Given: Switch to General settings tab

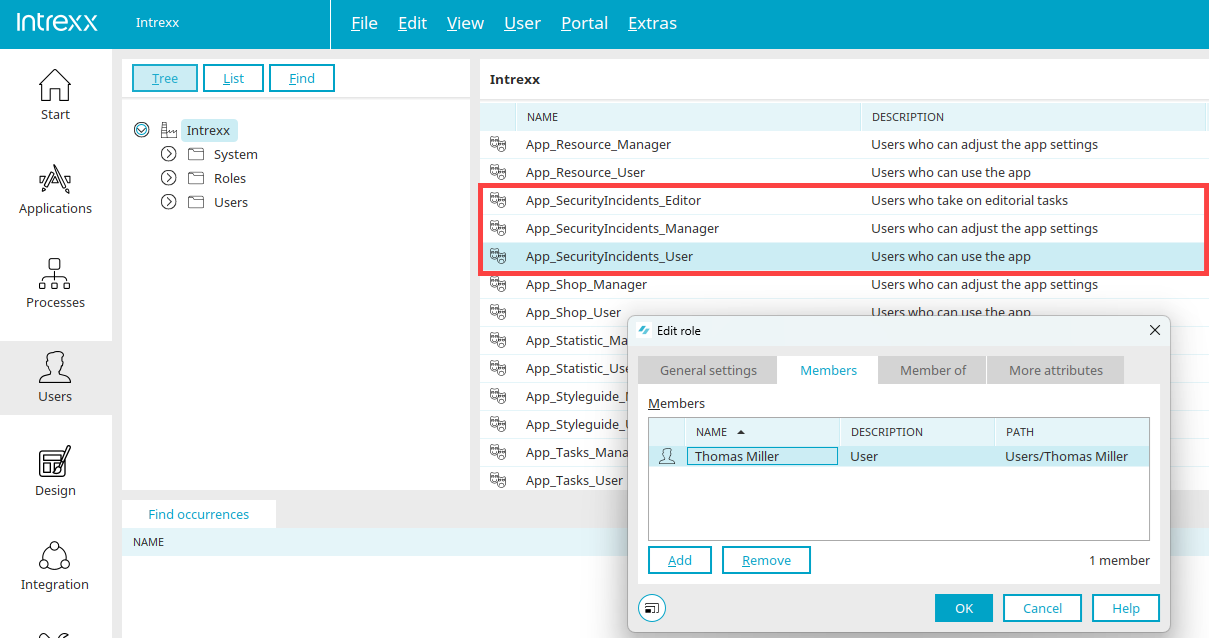Looking at the screenshot, I should point(708,370).
